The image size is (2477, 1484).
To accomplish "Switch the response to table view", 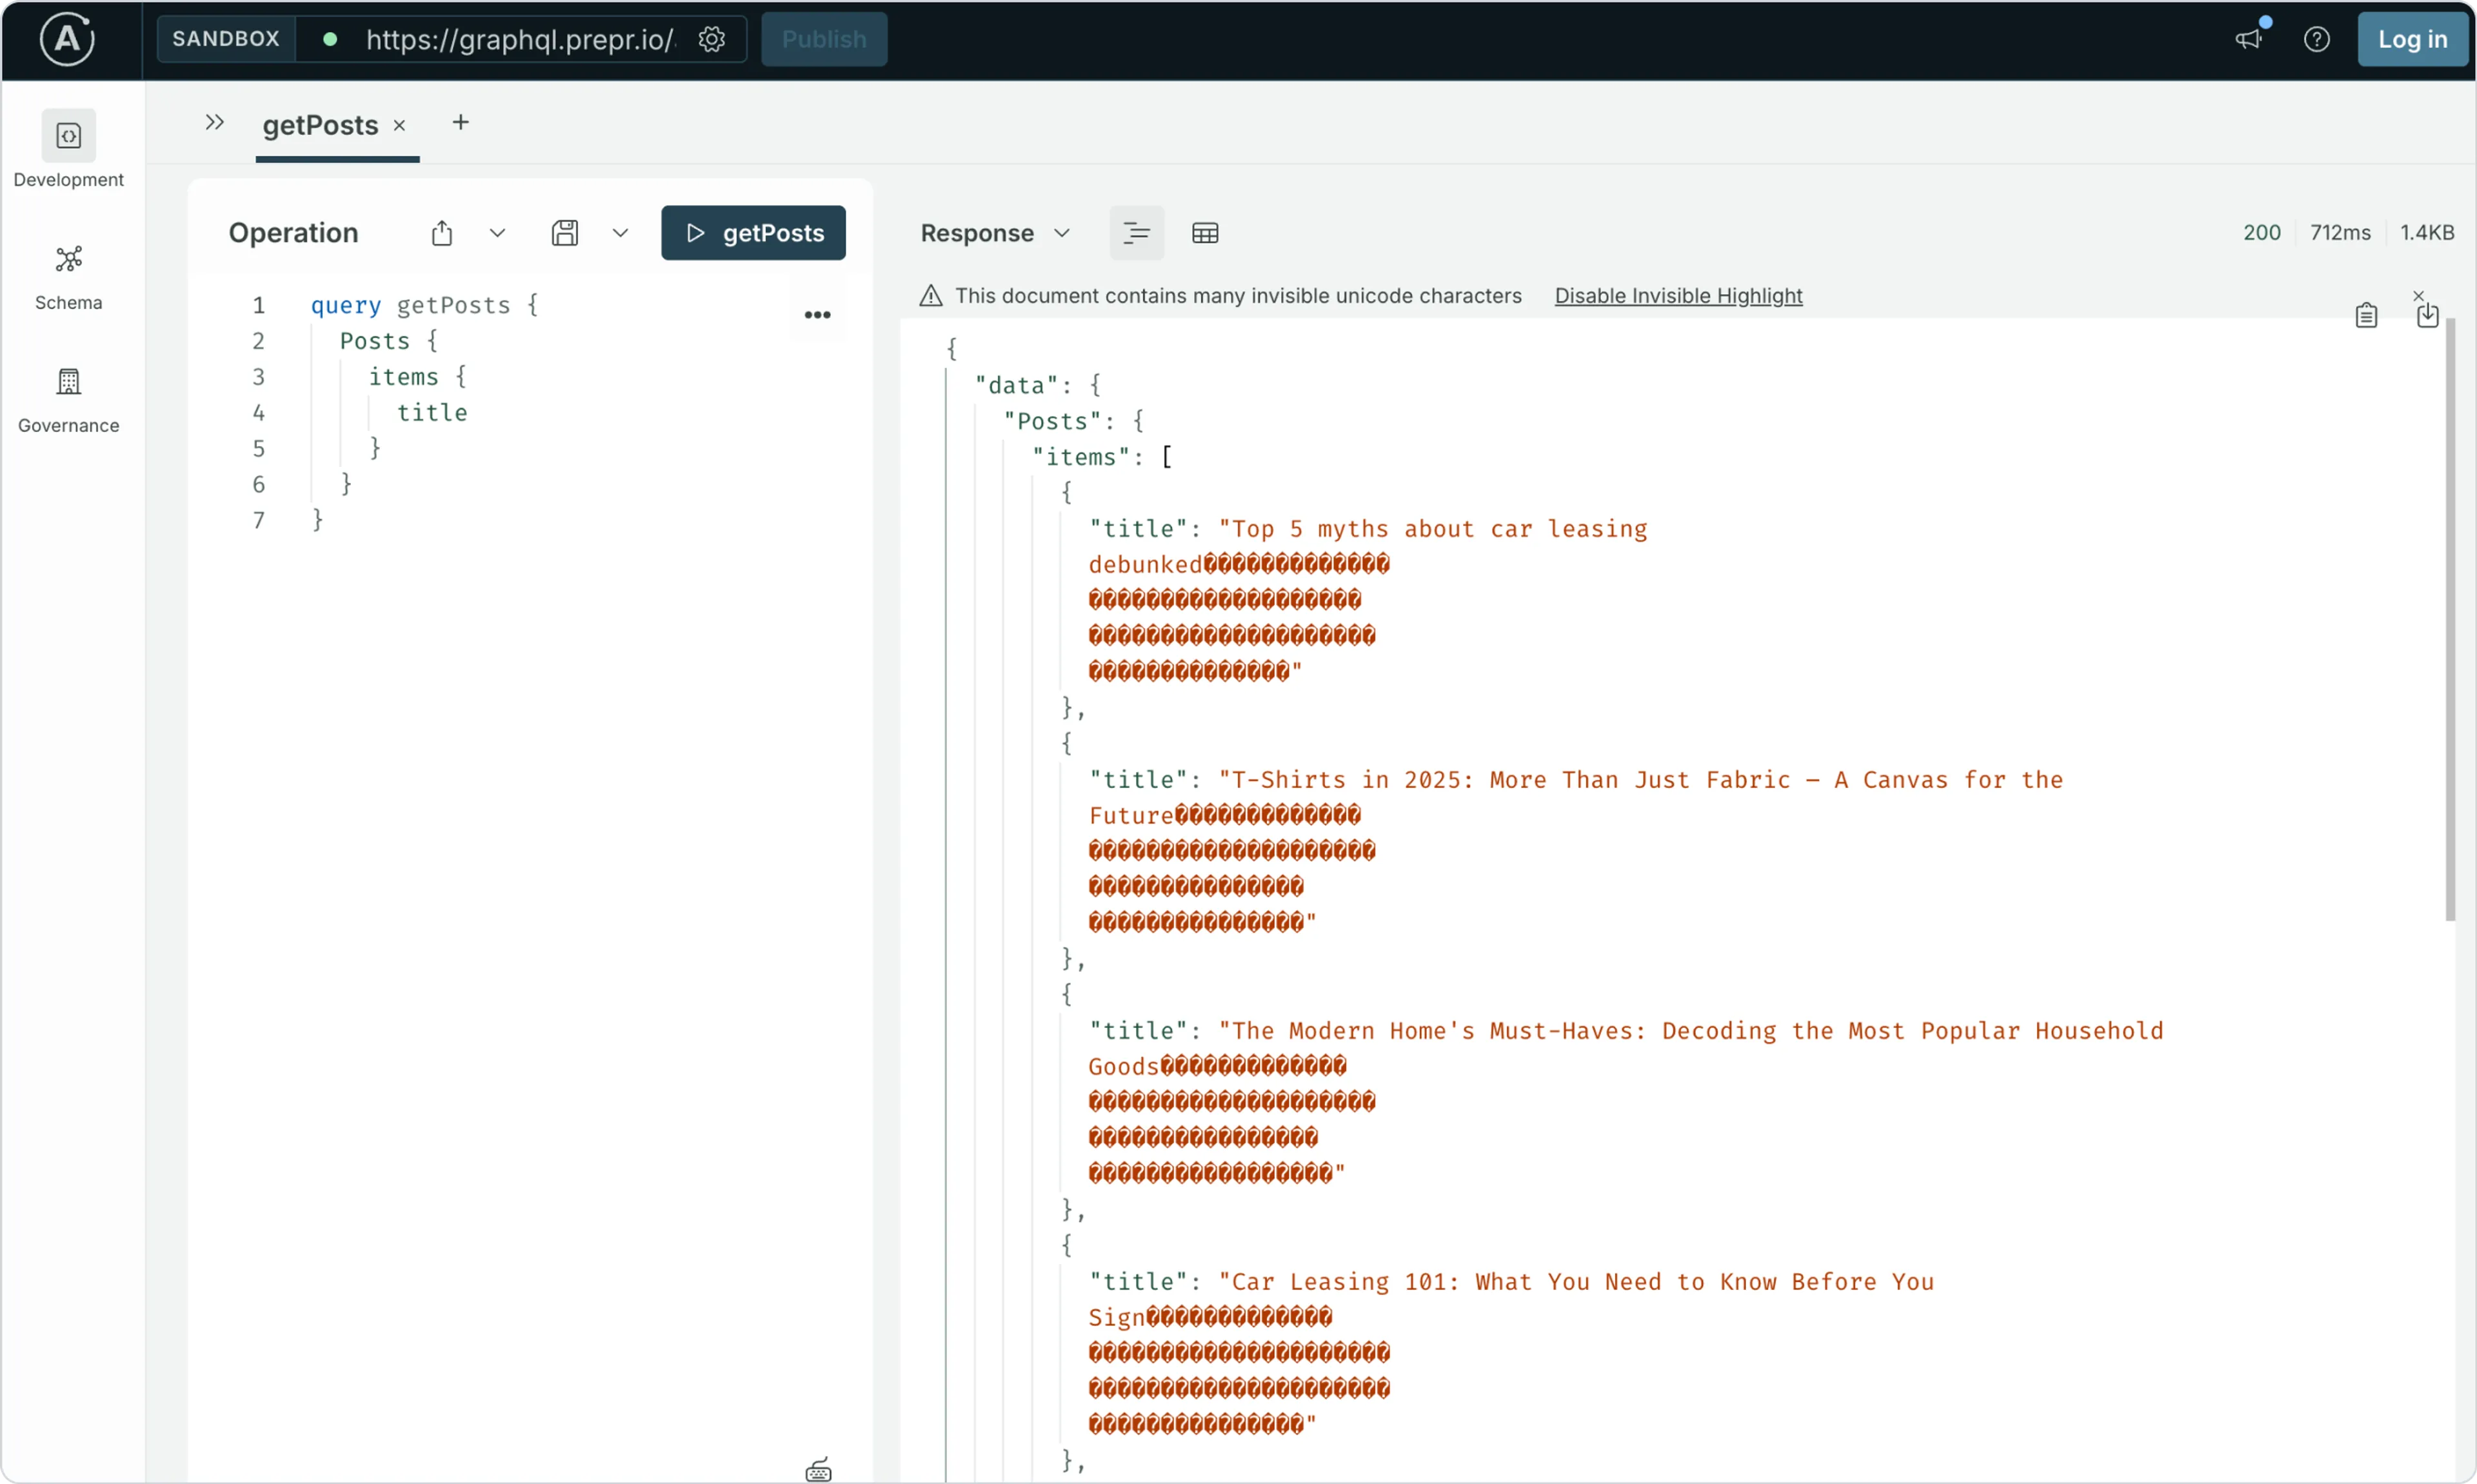I will (x=1204, y=232).
